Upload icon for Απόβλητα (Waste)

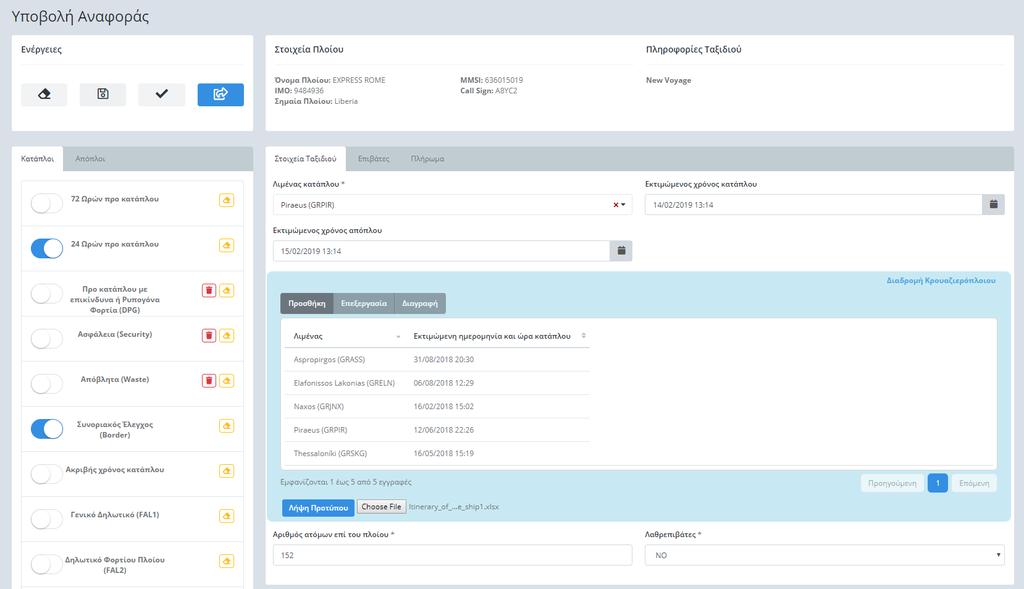(x=227, y=380)
